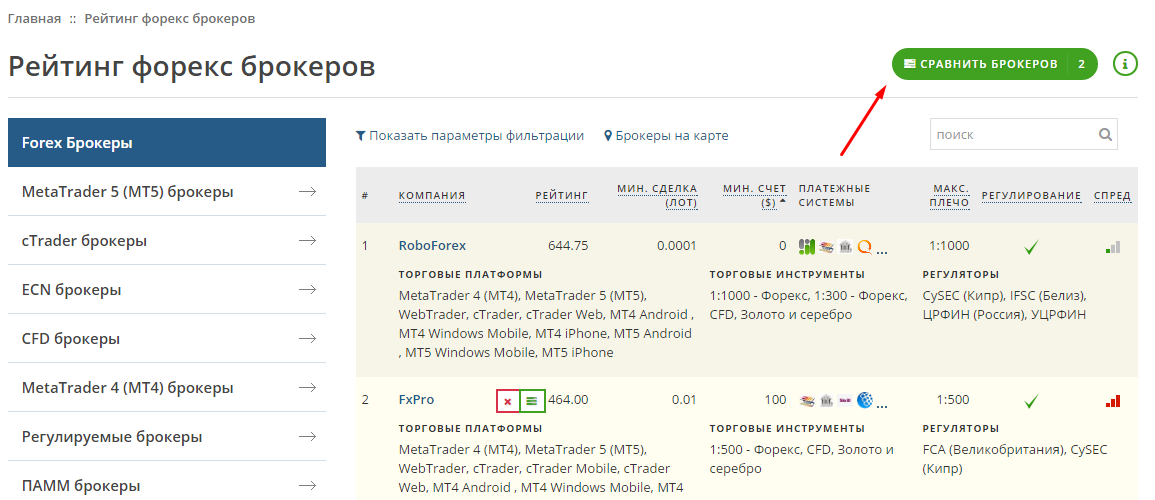Click FxPro min account value 100
The height and width of the screenshot is (500, 1155).
(776, 400)
